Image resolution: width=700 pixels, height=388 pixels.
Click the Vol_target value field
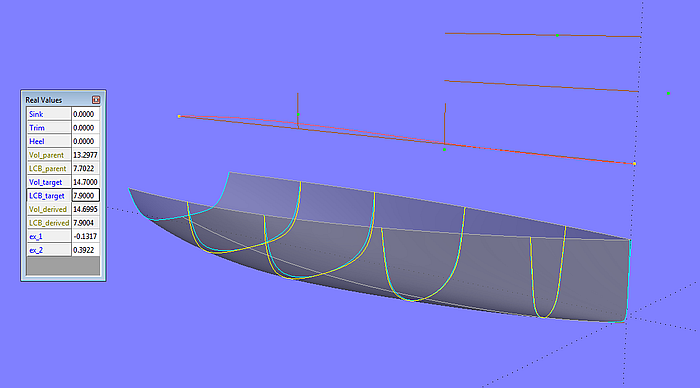pos(85,182)
